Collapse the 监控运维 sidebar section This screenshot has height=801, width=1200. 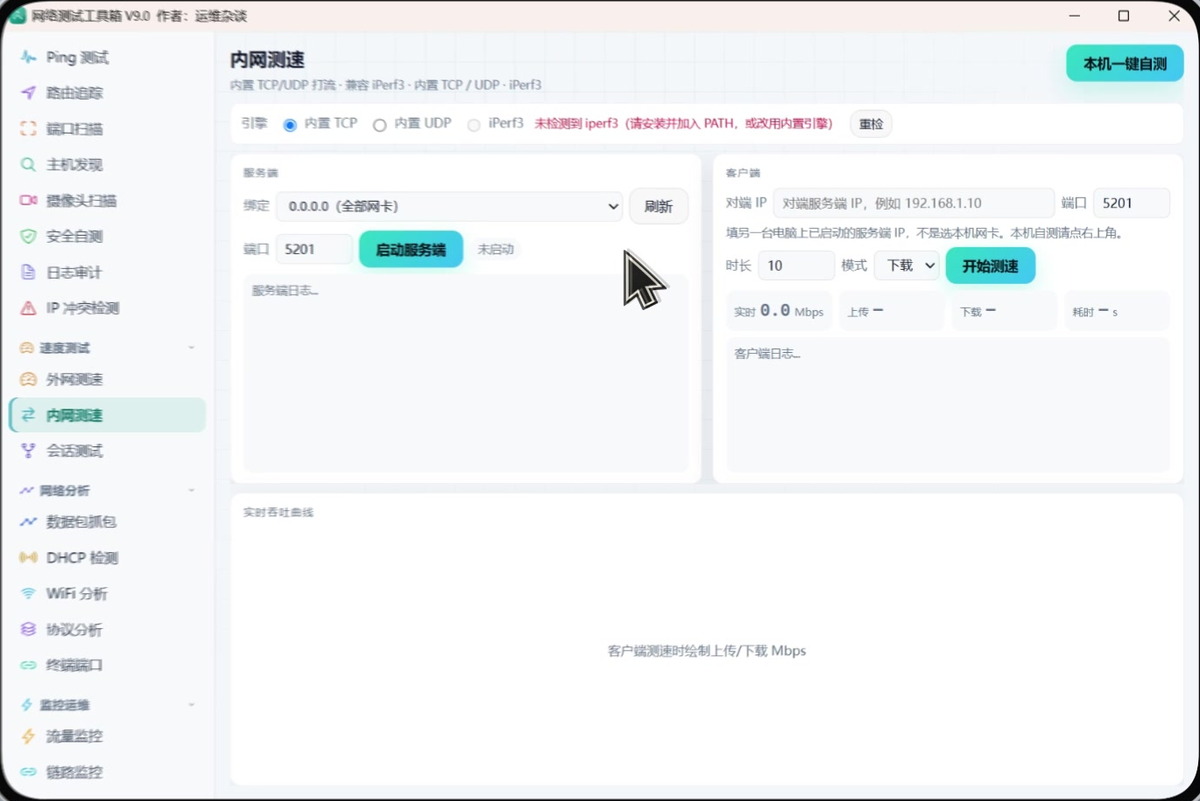pyautogui.click(x=191, y=705)
